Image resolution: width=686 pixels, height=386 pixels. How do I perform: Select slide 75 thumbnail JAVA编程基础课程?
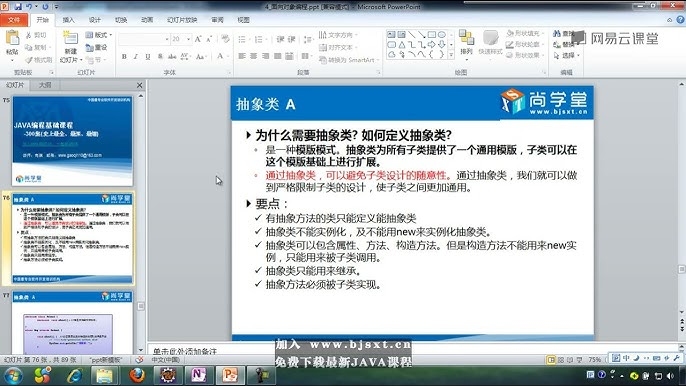tap(72, 141)
